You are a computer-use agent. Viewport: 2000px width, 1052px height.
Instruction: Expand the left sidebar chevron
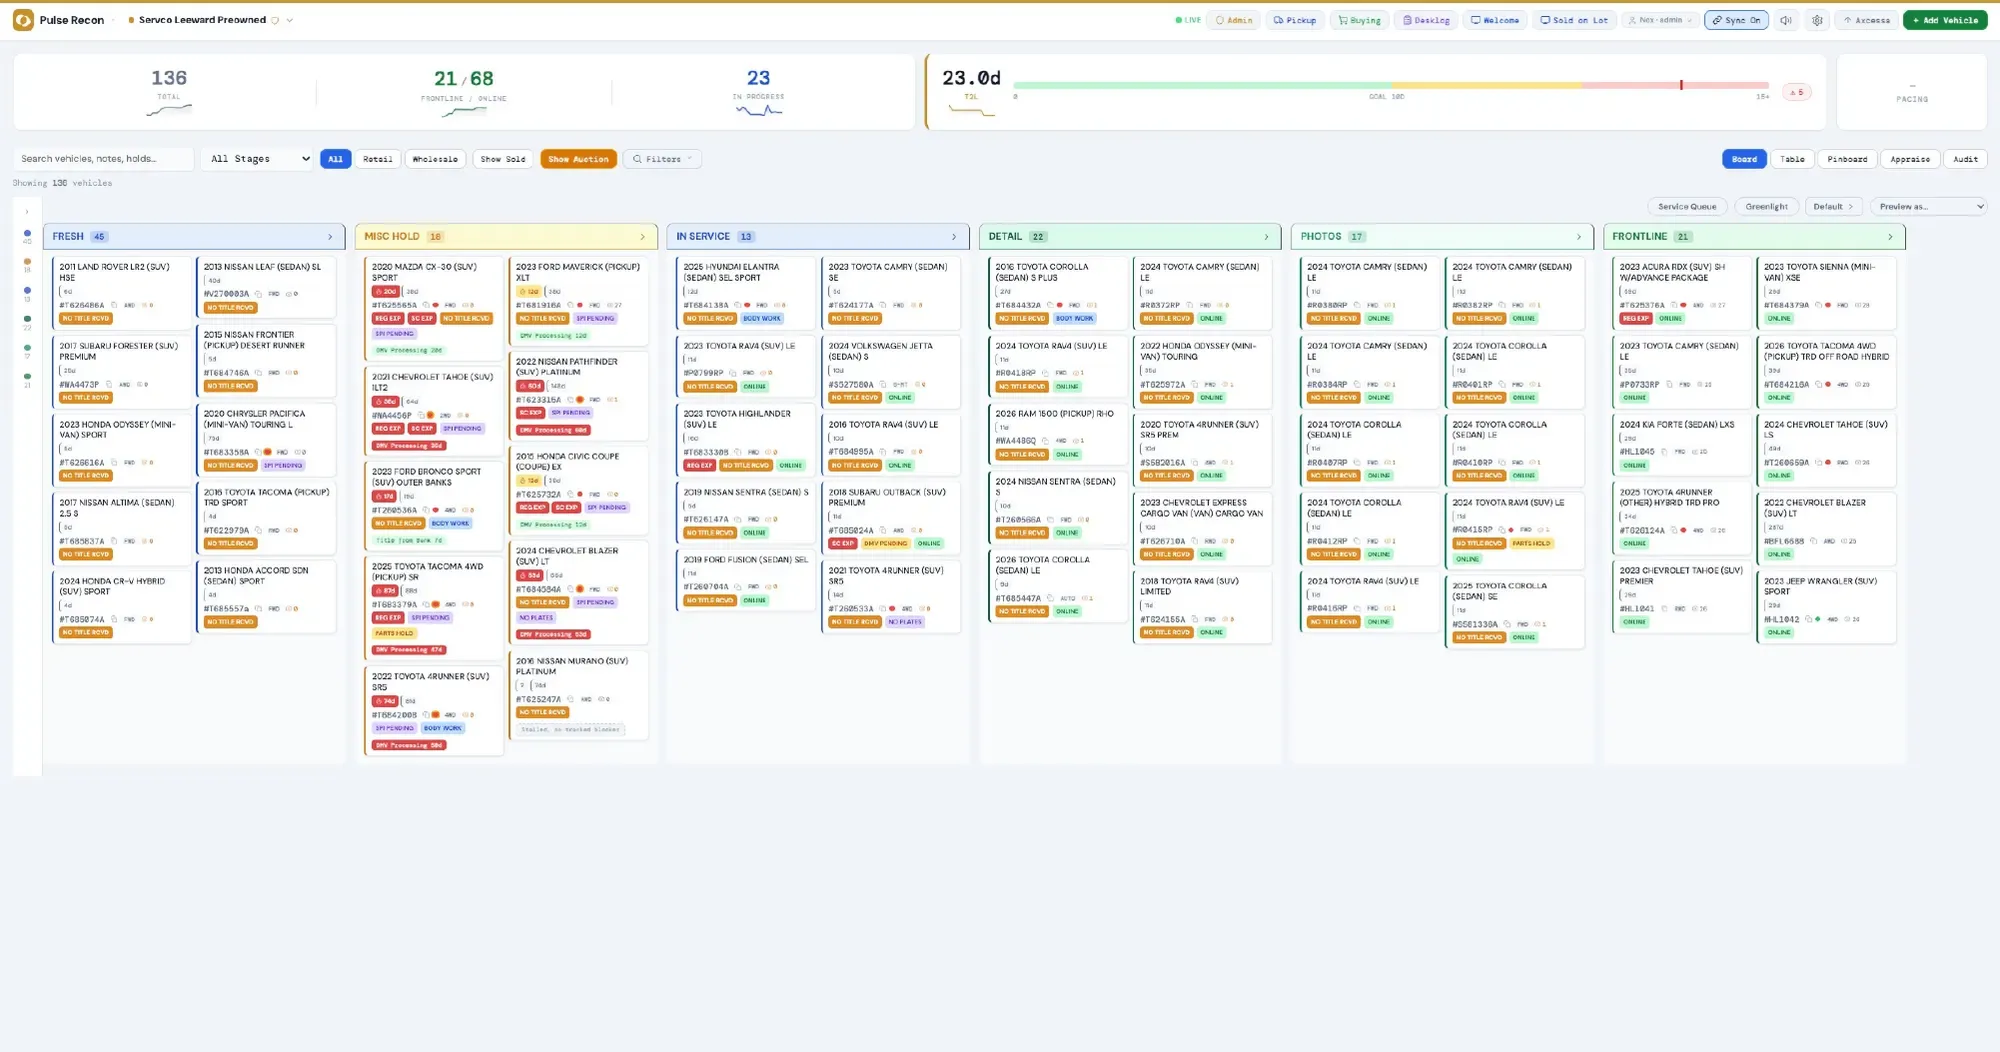coord(27,211)
